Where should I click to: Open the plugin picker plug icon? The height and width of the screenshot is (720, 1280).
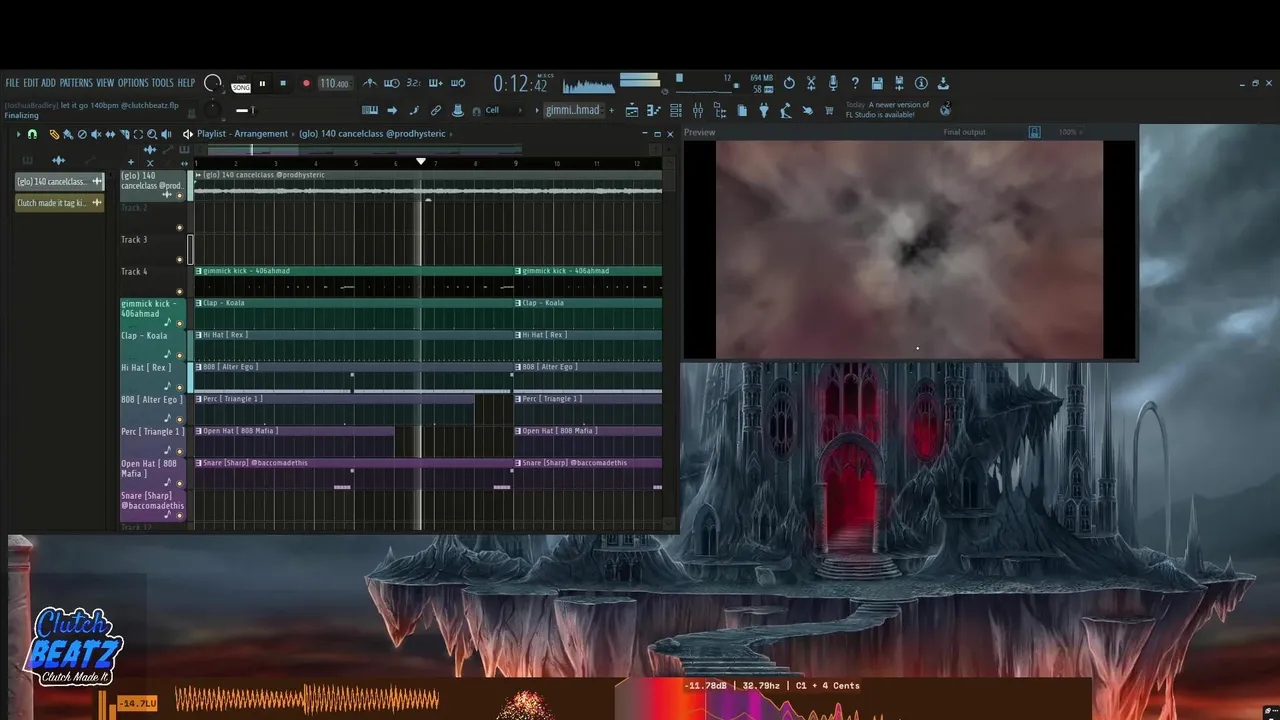[x=764, y=110]
